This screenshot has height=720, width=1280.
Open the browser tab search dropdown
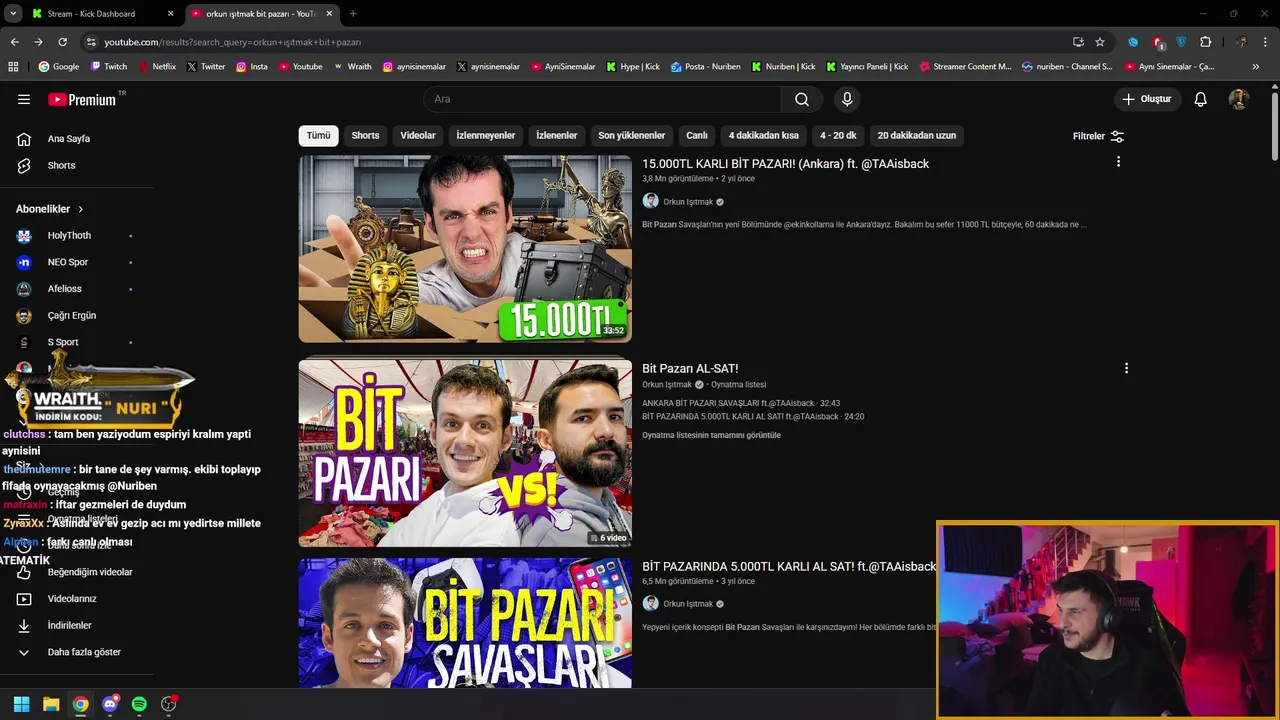click(13, 13)
